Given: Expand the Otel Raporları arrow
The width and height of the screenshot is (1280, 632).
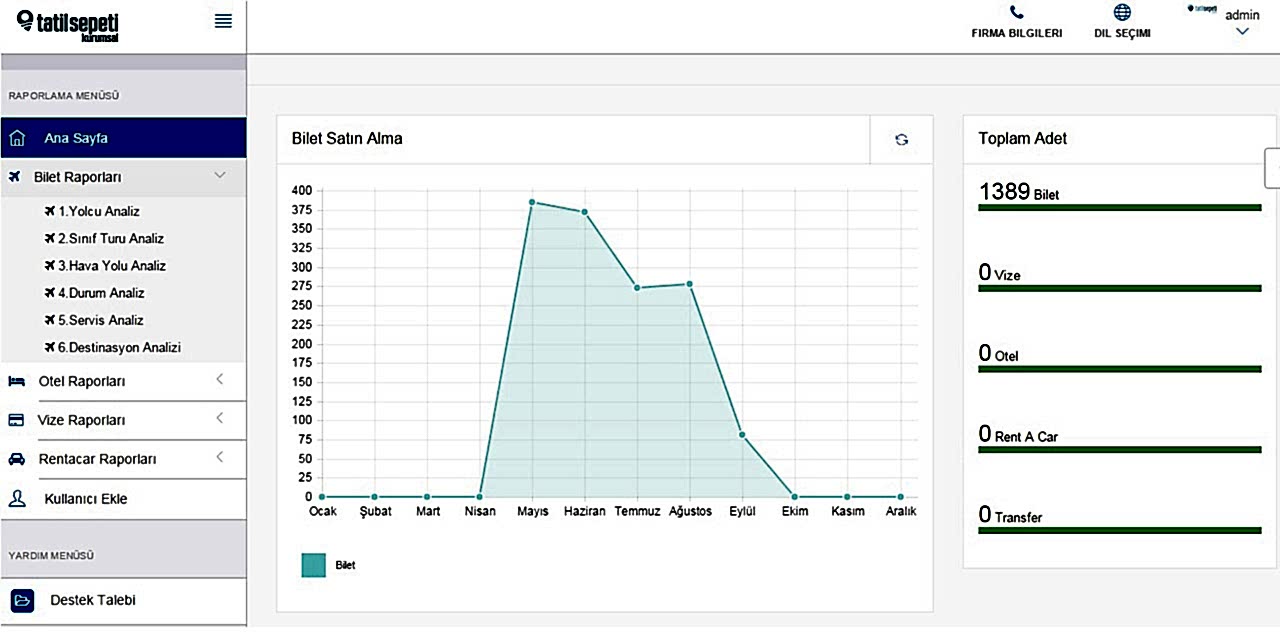Looking at the screenshot, I should point(220,380).
